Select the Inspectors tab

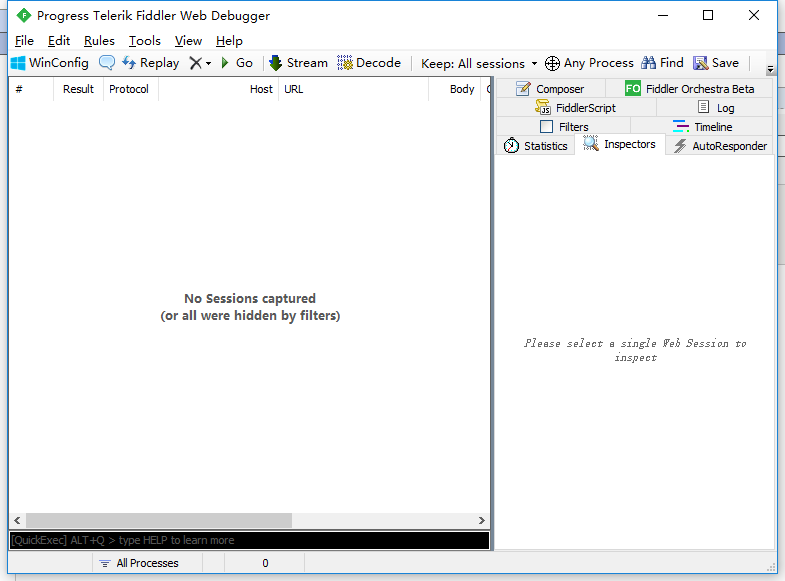(x=620, y=144)
